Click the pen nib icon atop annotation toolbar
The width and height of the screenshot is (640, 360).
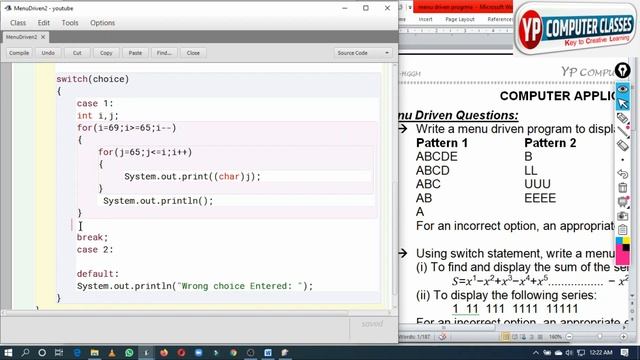pos(622,71)
